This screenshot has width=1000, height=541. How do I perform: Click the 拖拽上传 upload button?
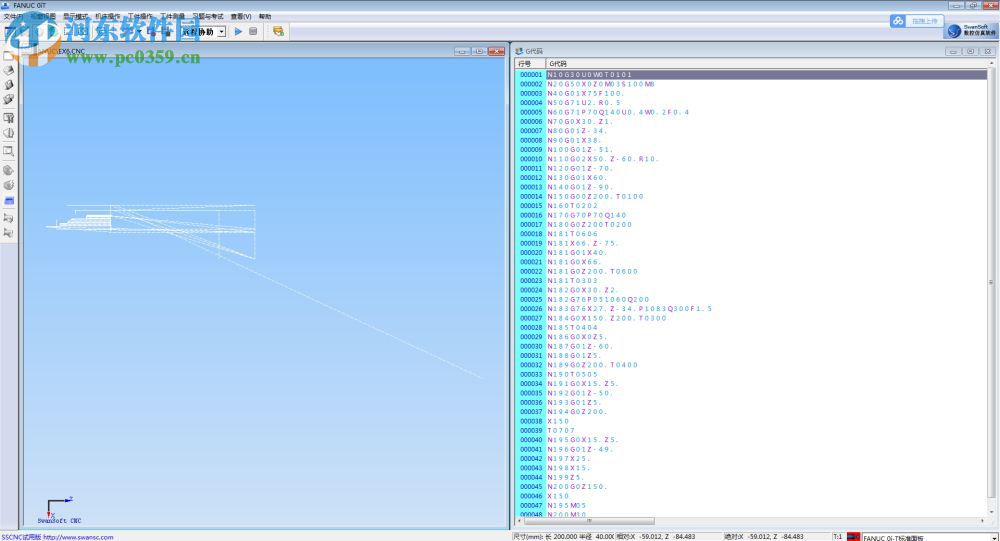click(x=925, y=21)
